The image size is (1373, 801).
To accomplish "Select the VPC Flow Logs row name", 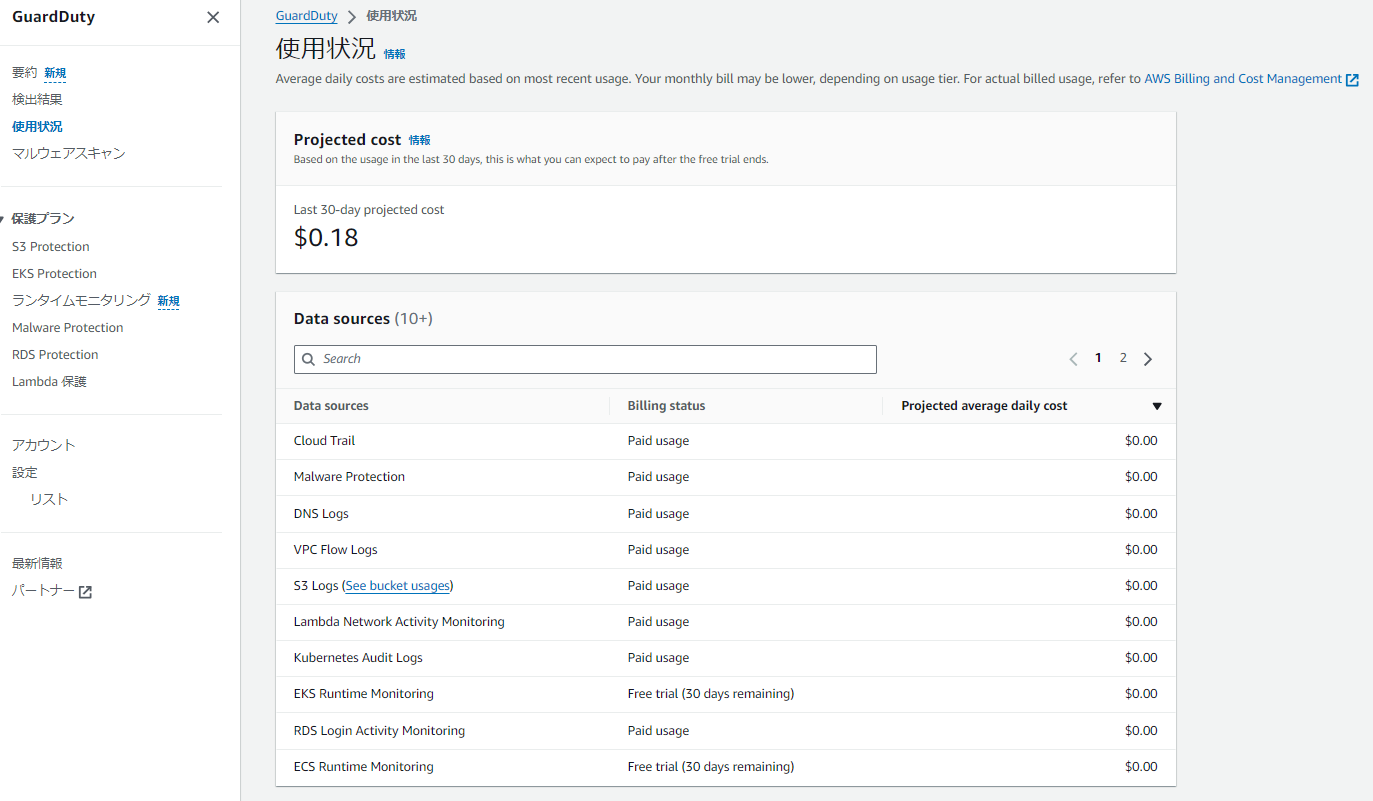I will point(335,550).
